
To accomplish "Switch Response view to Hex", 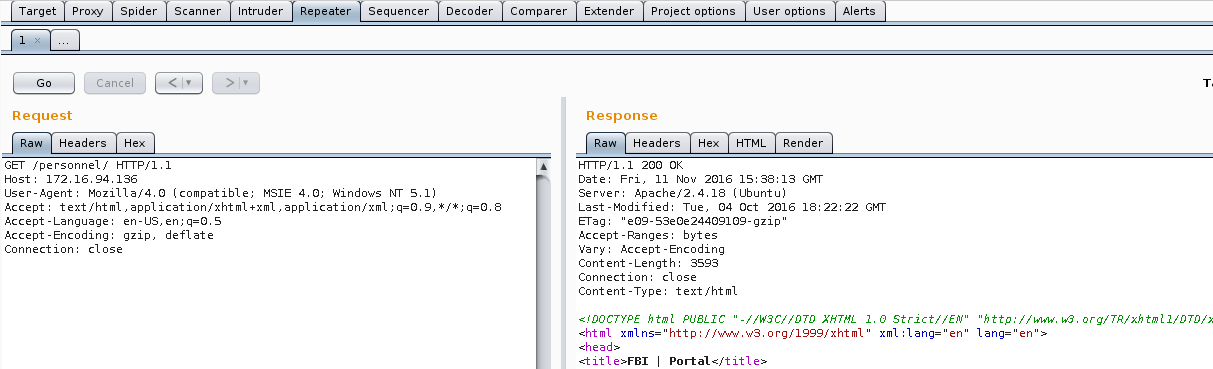I will 709,143.
